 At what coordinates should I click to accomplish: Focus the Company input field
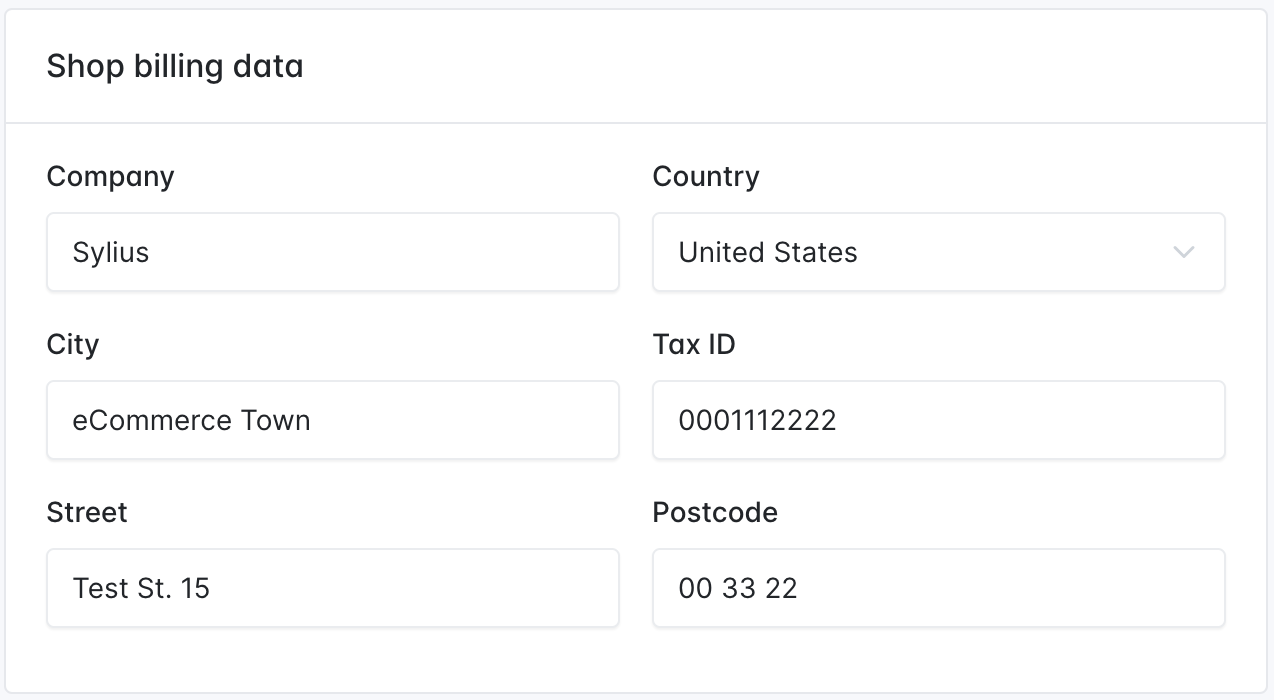(333, 252)
